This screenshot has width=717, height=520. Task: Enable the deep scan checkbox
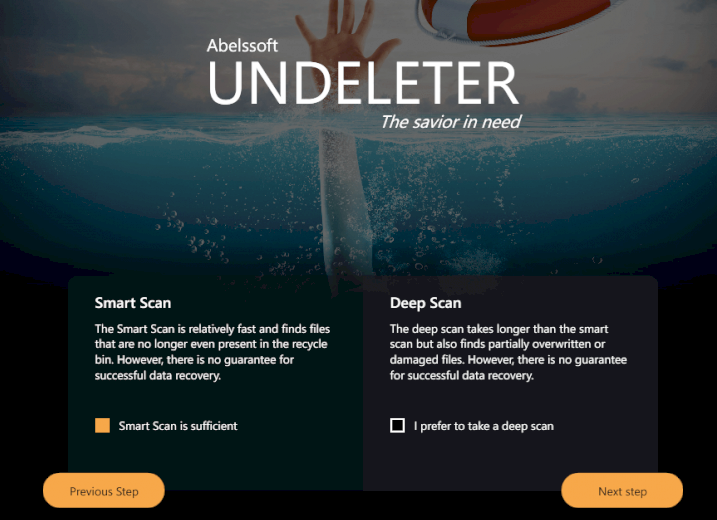(397, 425)
